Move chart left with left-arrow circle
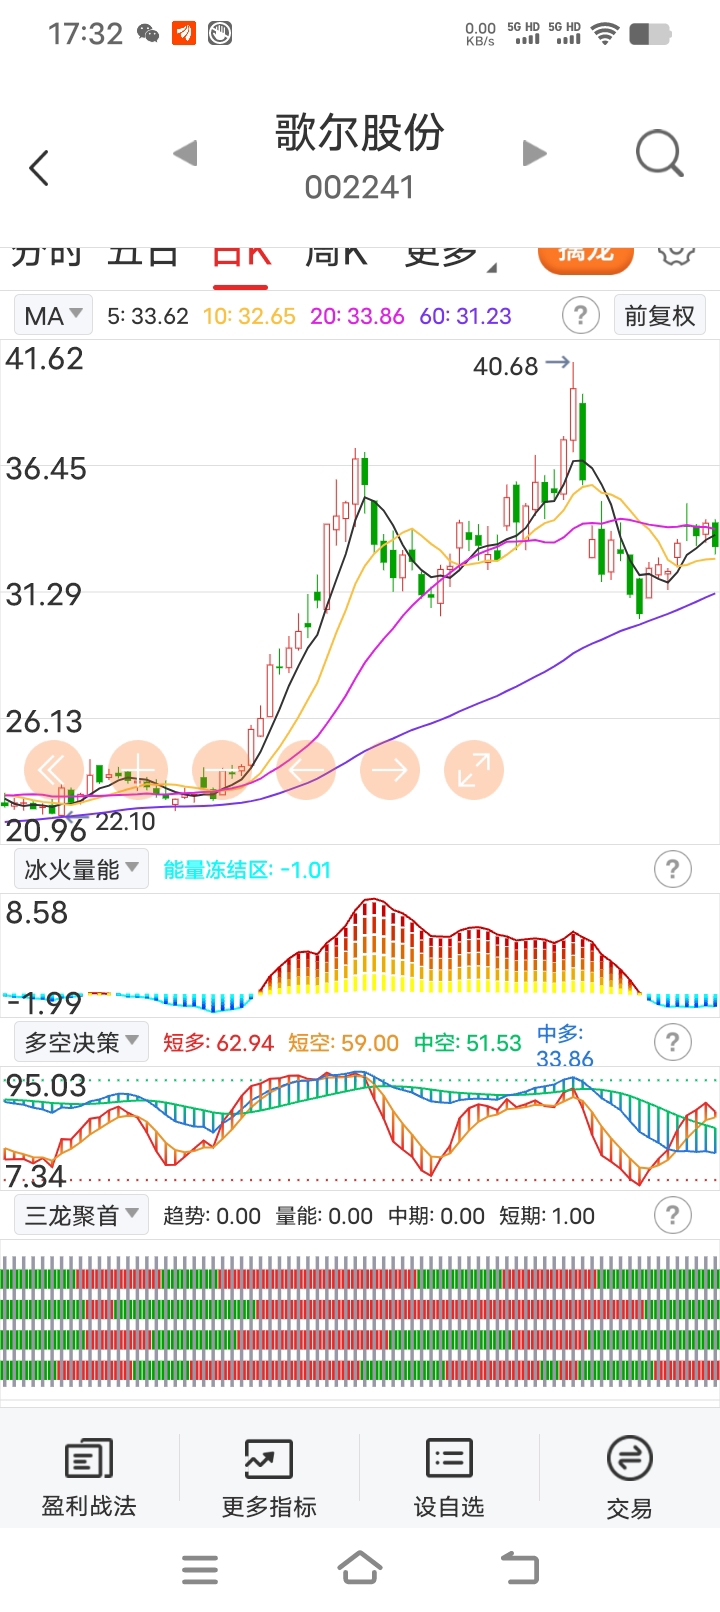720x1612 pixels. (x=305, y=770)
